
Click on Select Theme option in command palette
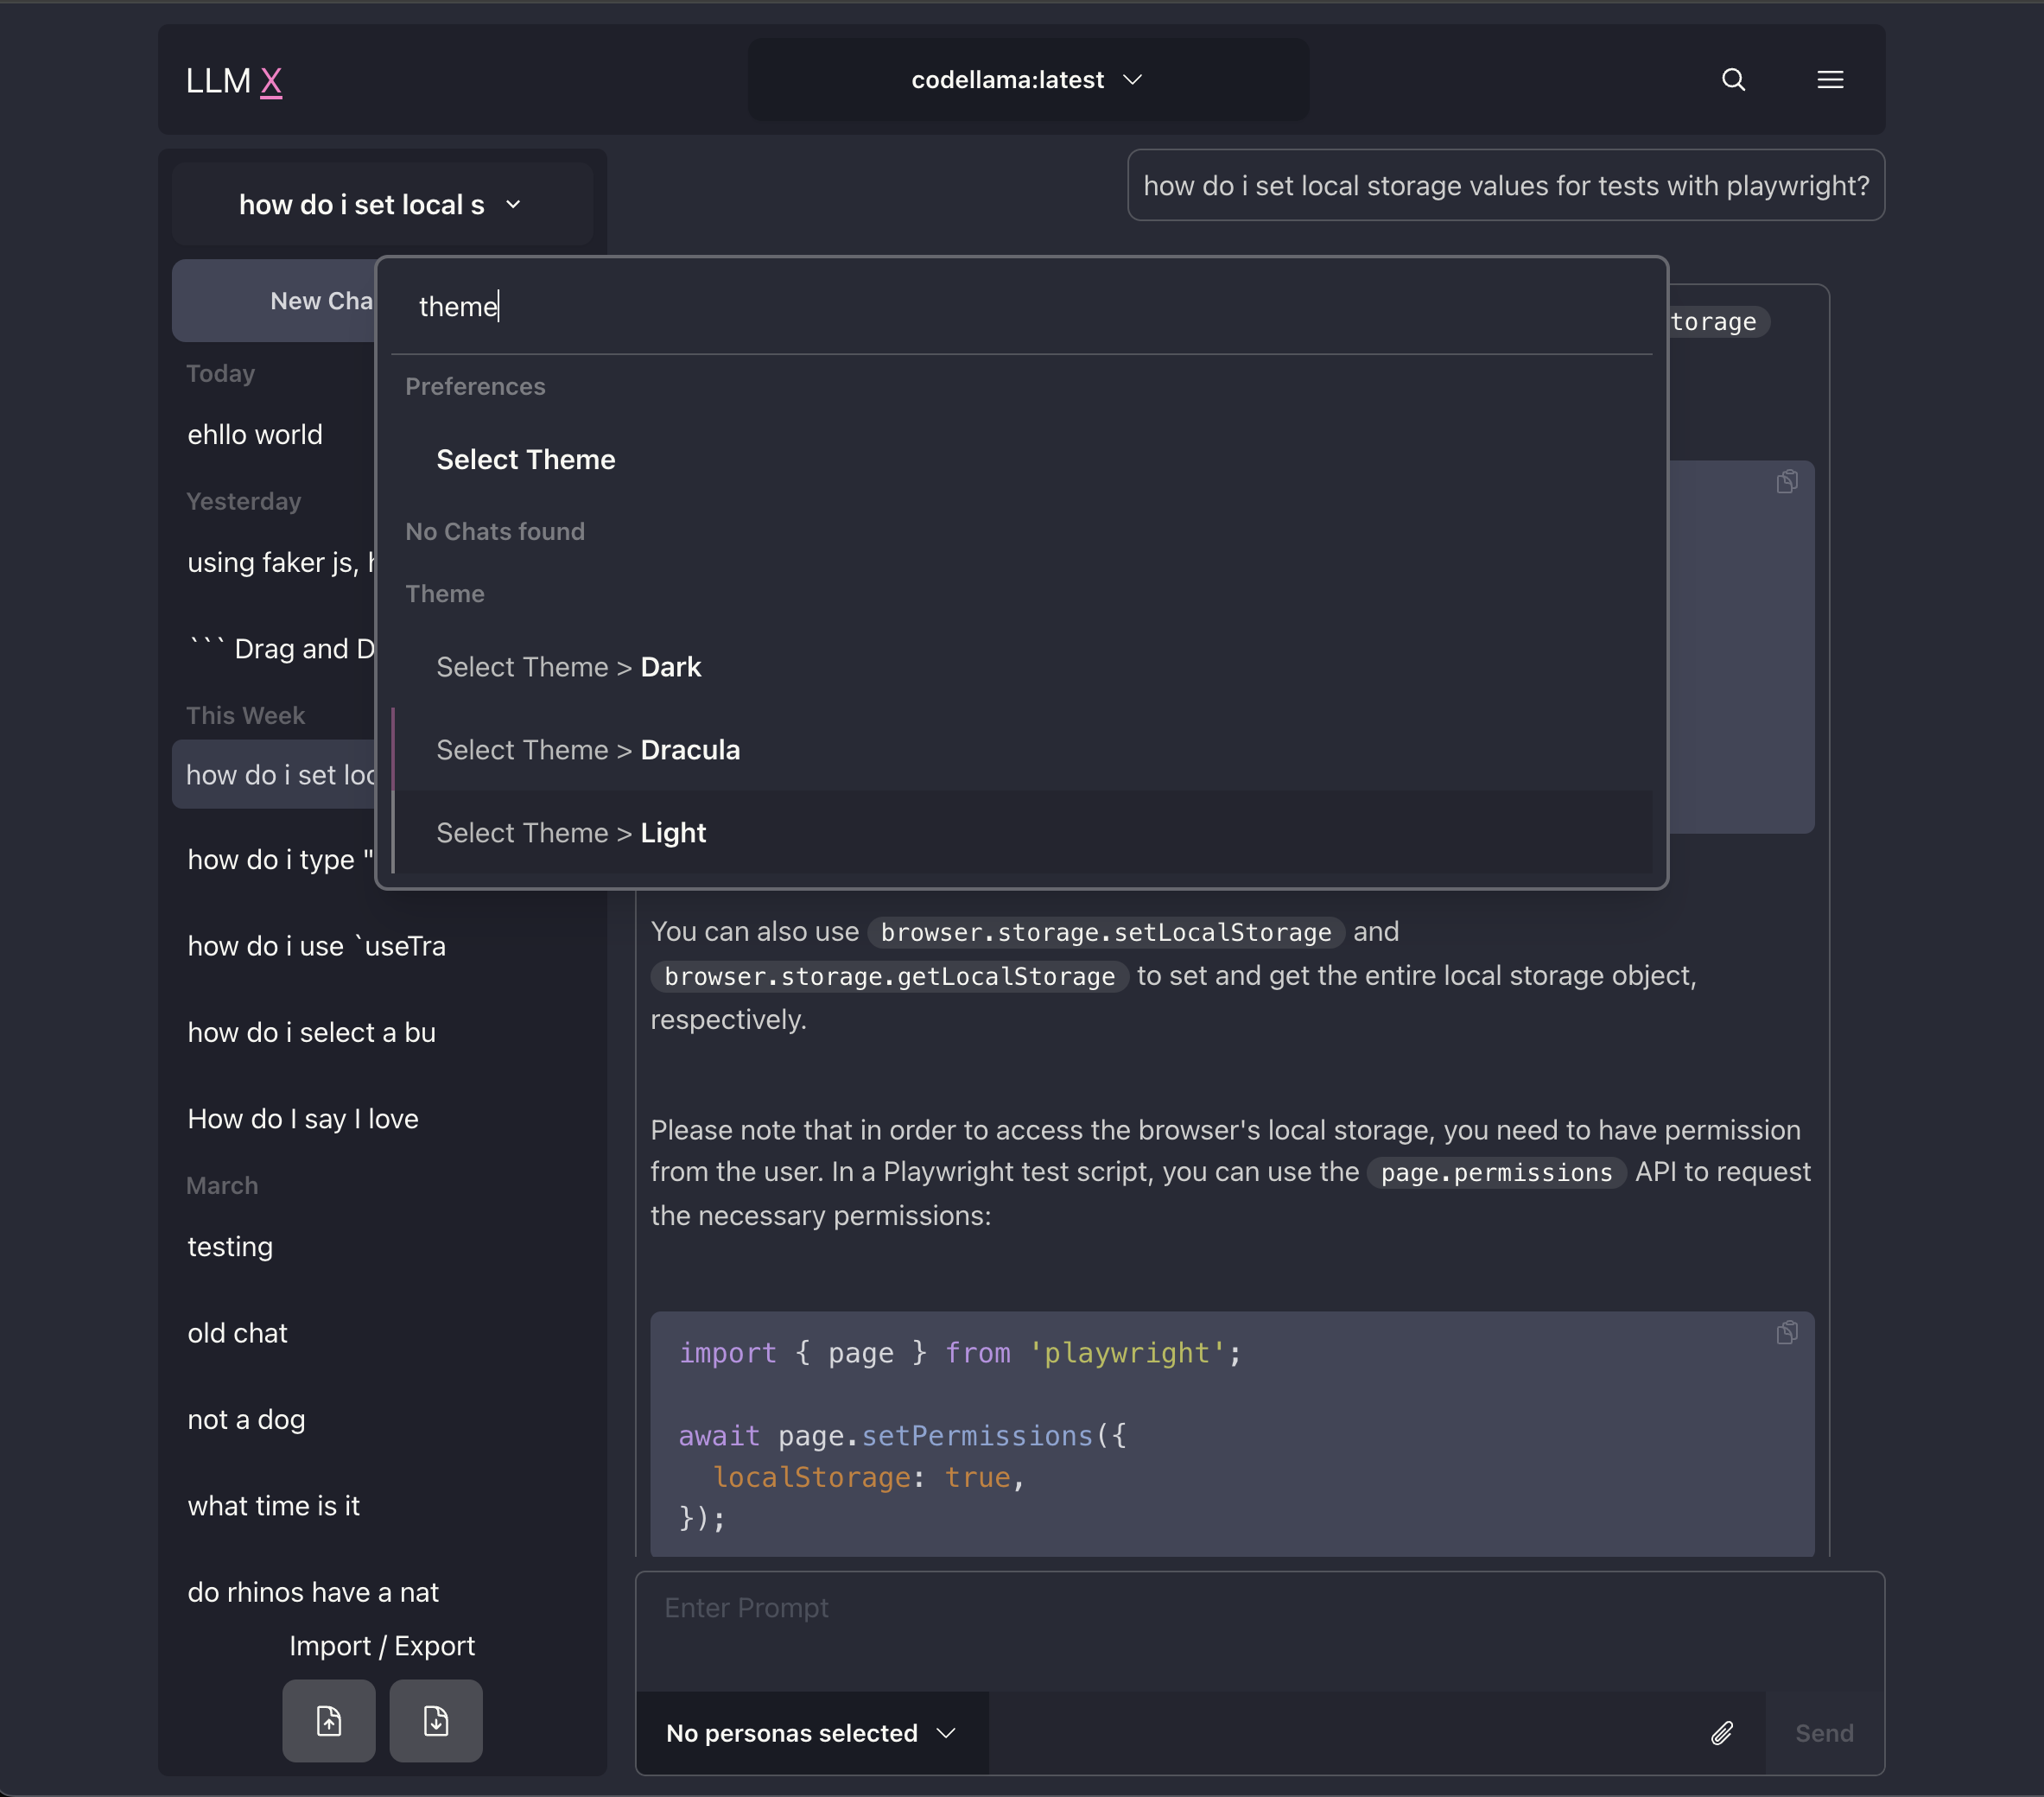[x=525, y=459]
